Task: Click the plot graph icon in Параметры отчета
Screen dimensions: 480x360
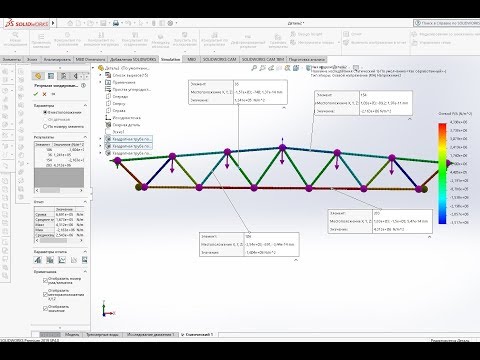Action: click(62, 260)
